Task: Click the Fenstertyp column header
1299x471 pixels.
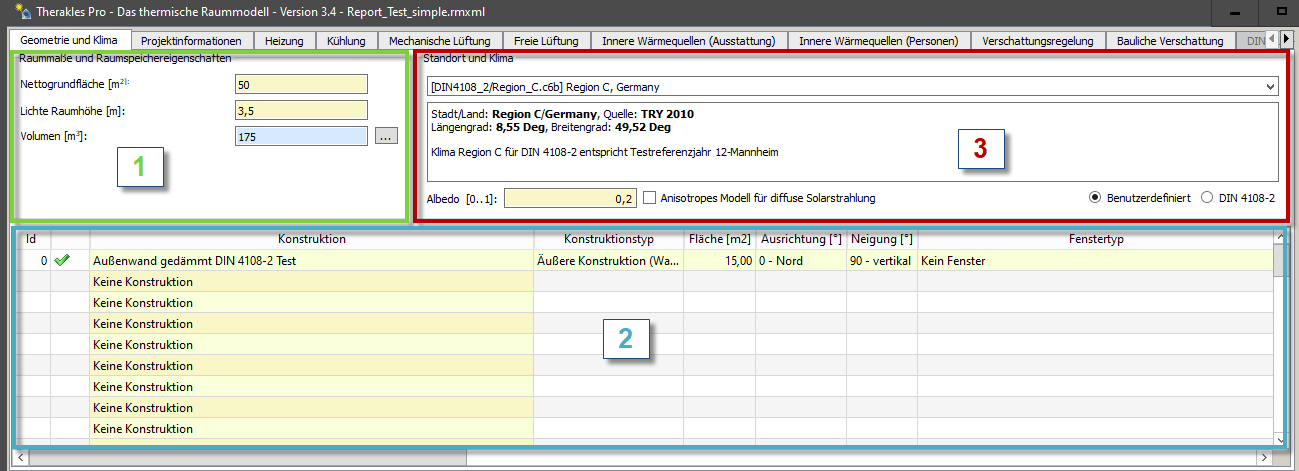Action: click(1095, 239)
